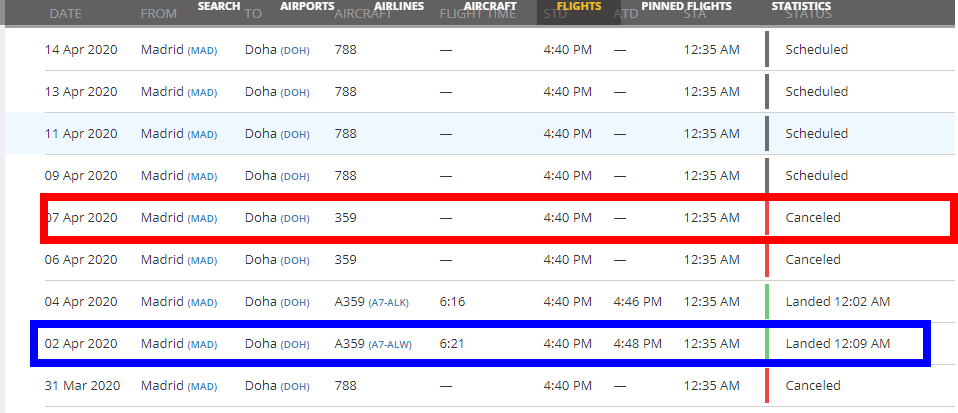Screen dimensions: 958x413
Task: Select the 11 Apr 2020 flight row
Action: tap(480, 133)
